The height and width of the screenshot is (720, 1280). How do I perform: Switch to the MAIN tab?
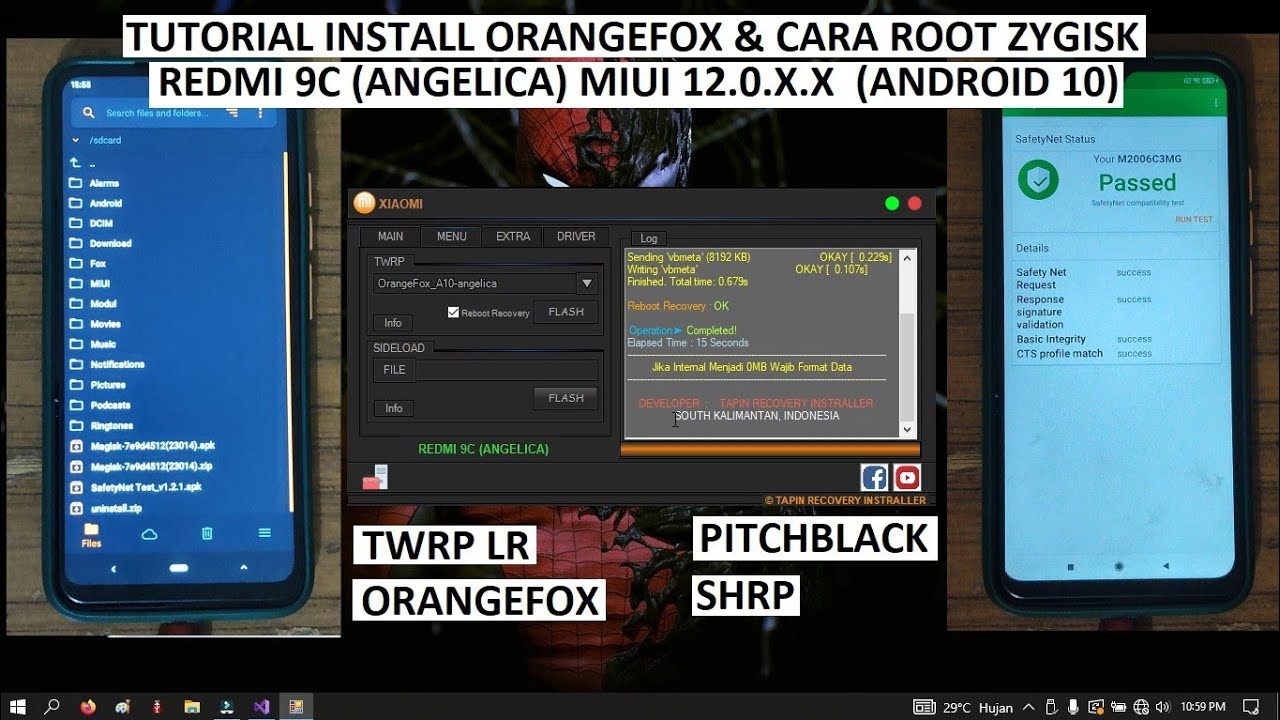tap(390, 237)
